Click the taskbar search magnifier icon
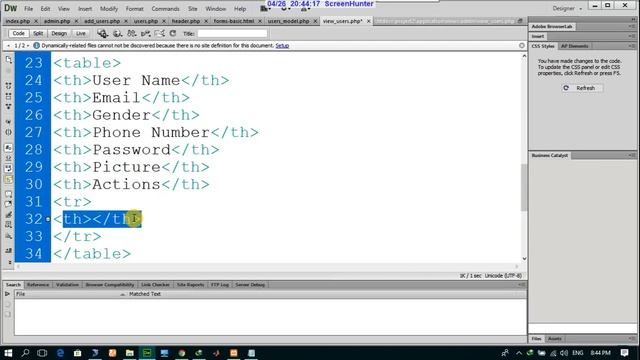The image size is (640, 360). coord(25,353)
